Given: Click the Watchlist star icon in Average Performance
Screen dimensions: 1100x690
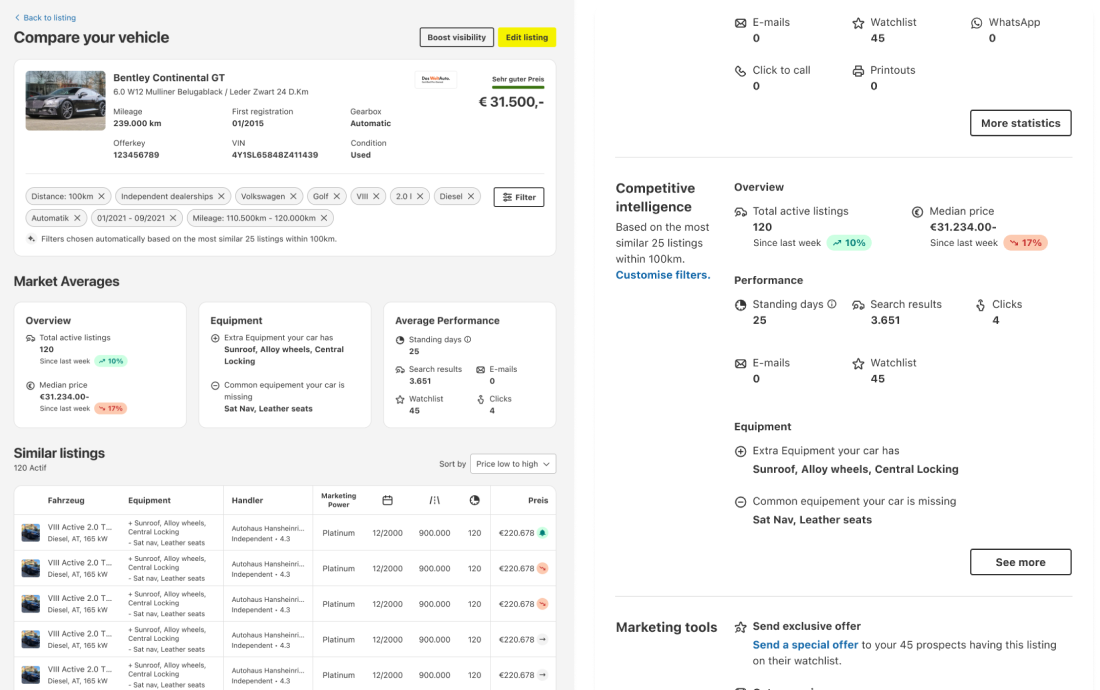Looking at the screenshot, I should click(x=400, y=399).
